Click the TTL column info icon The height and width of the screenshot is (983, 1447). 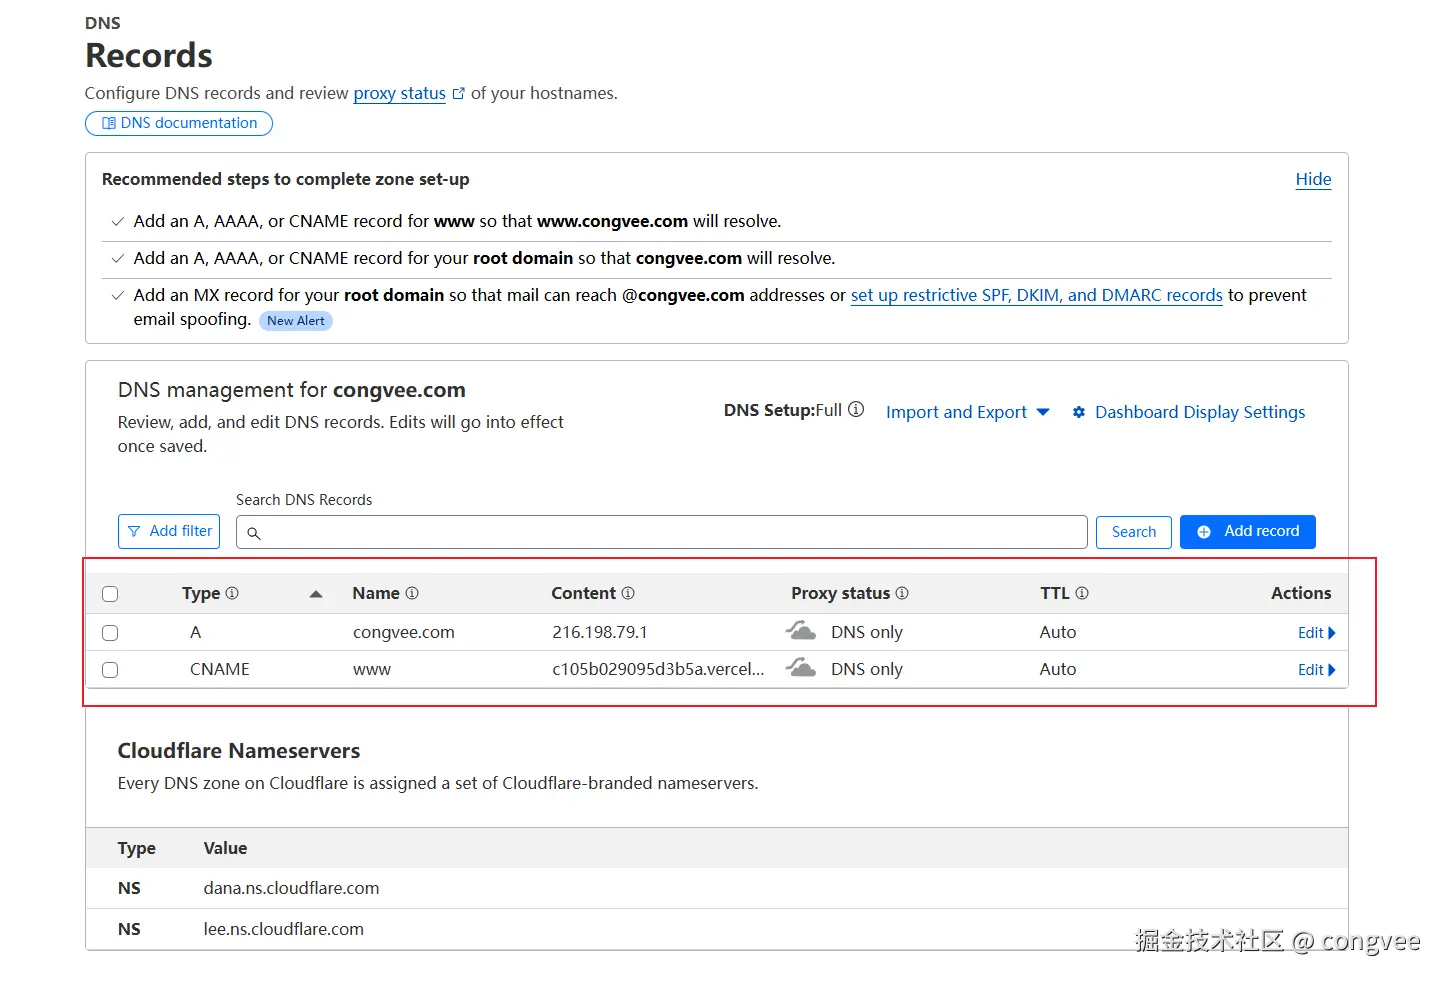pyautogui.click(x=1082, y=593)
